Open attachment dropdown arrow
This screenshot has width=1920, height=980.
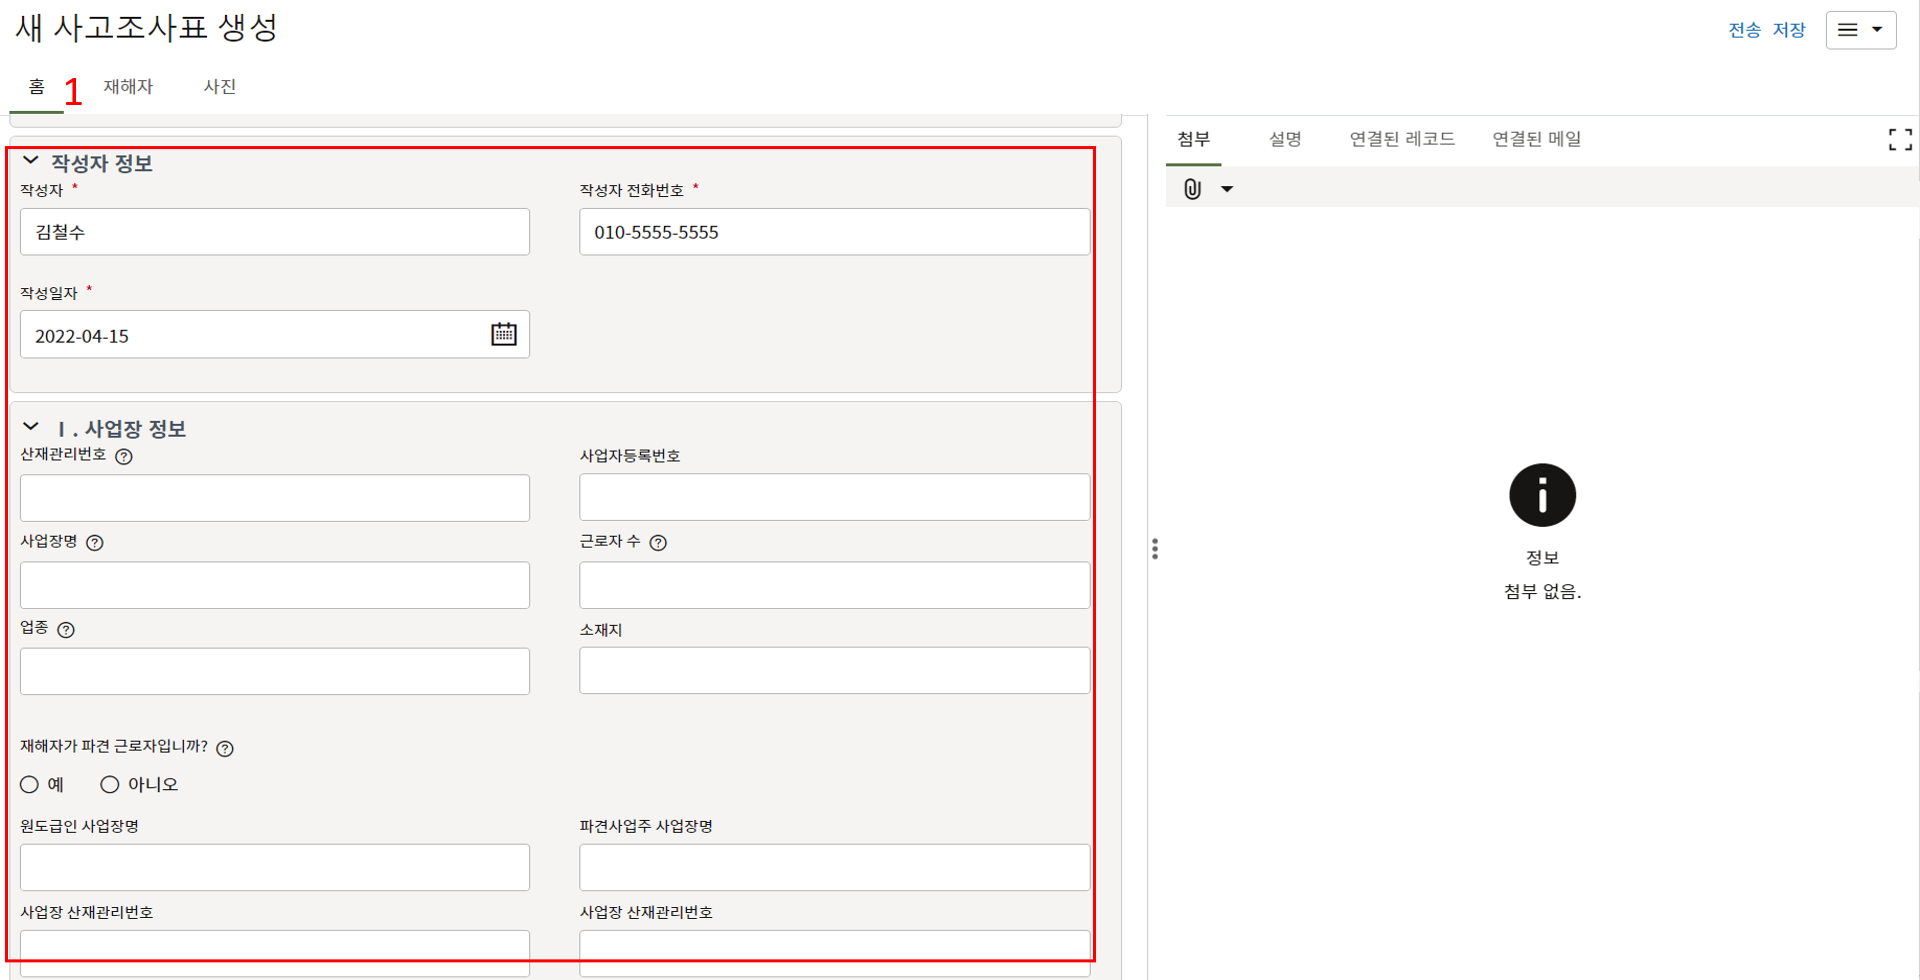pyautogui.click(x=1227, y=189)
